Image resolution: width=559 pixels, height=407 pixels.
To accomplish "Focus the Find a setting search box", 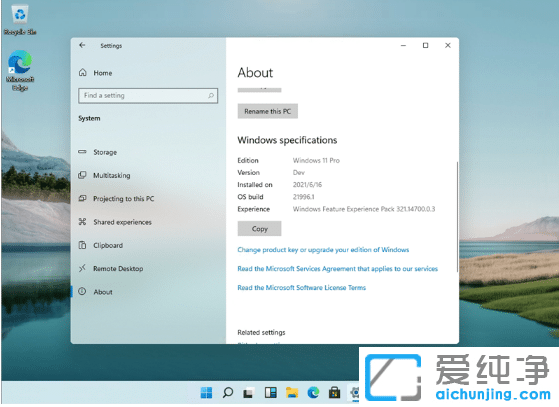I will pos(148,96).
